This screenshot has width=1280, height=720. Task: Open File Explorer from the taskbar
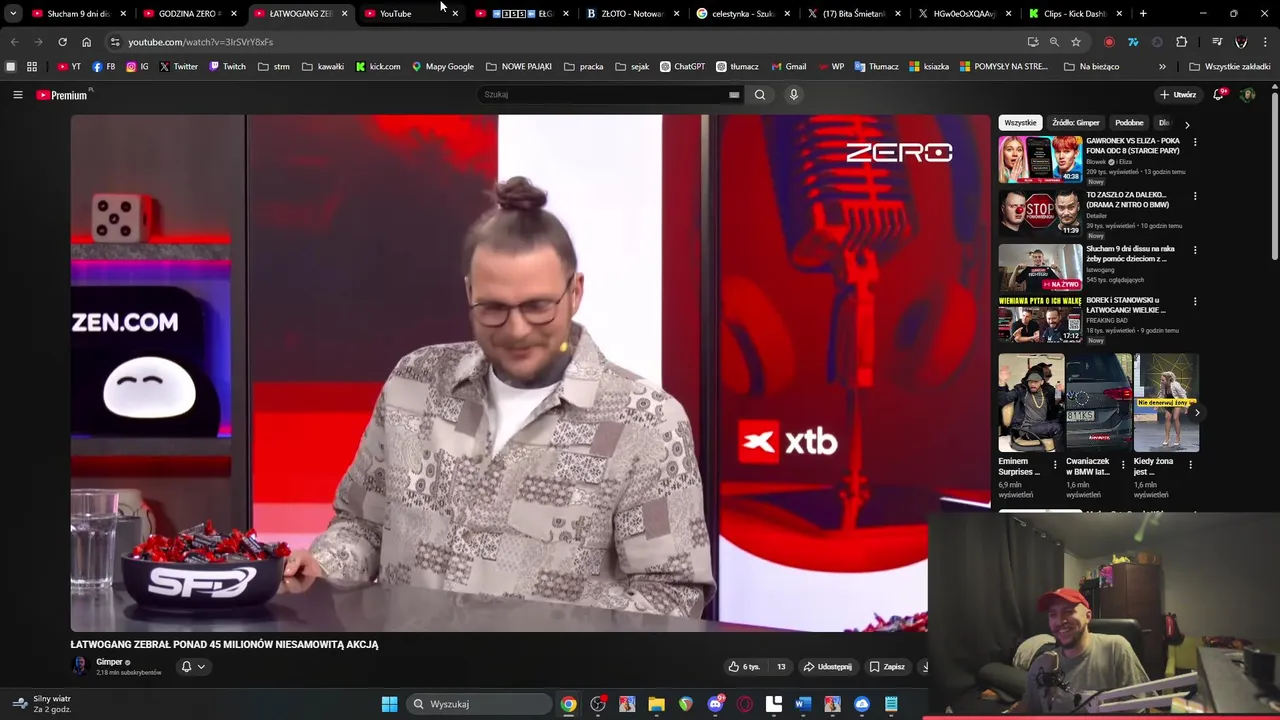tap(656, 704)
